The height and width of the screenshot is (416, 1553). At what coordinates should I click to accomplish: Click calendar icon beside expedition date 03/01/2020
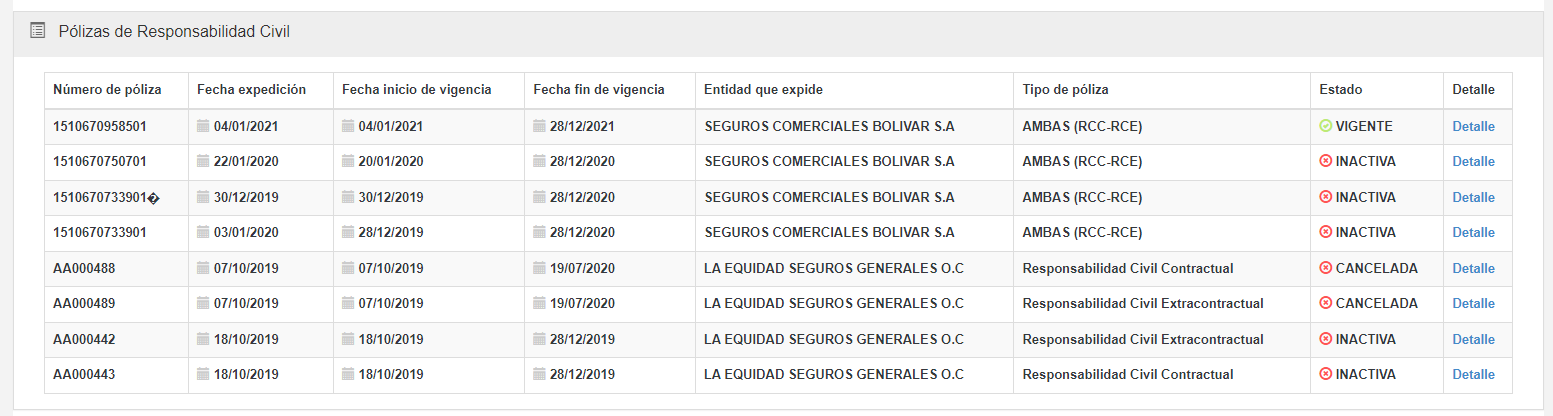(x=203, y=232)
